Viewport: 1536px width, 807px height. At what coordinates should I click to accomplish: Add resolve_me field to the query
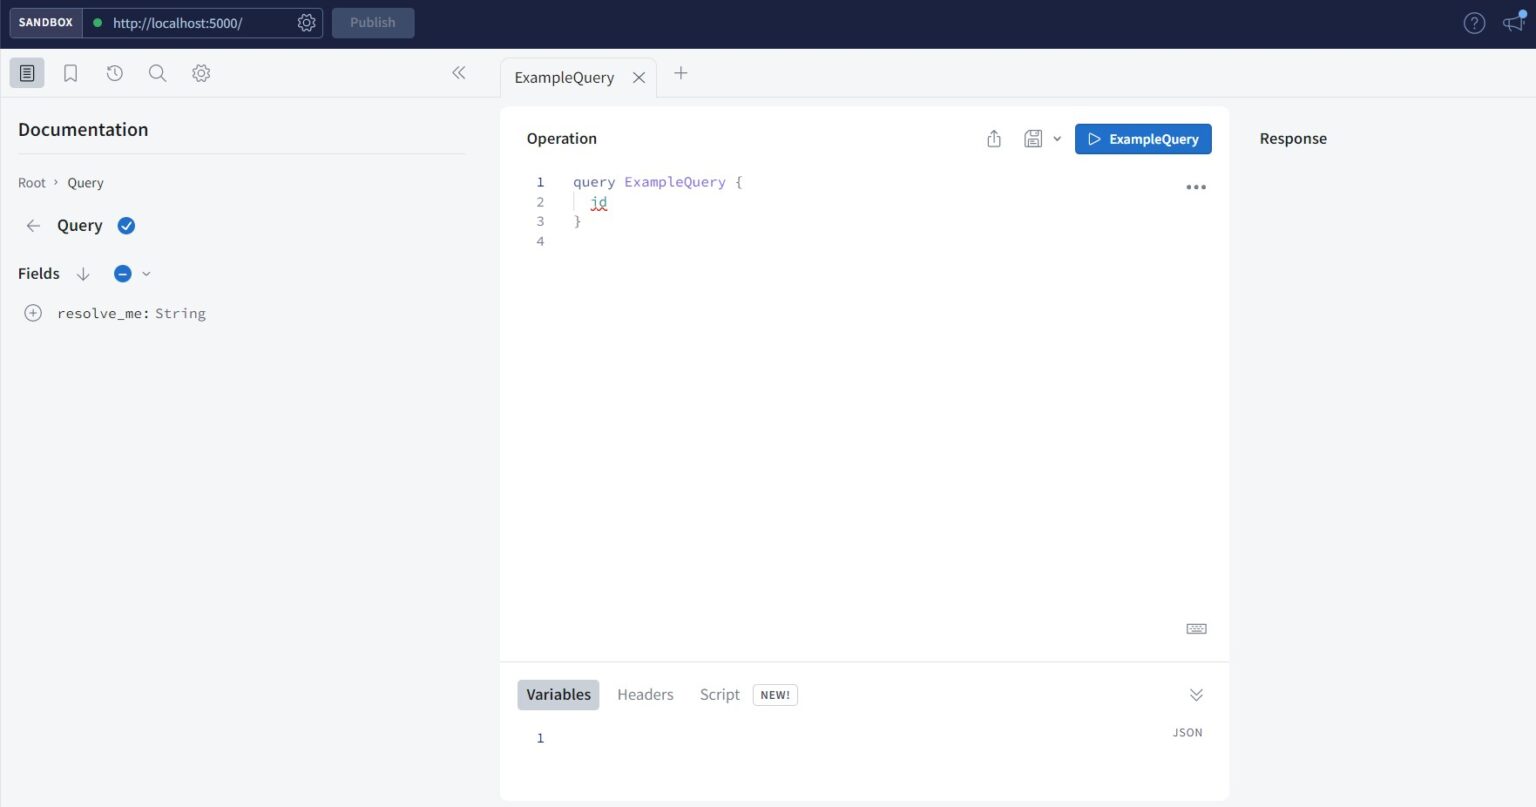click(x=33, y=312)
